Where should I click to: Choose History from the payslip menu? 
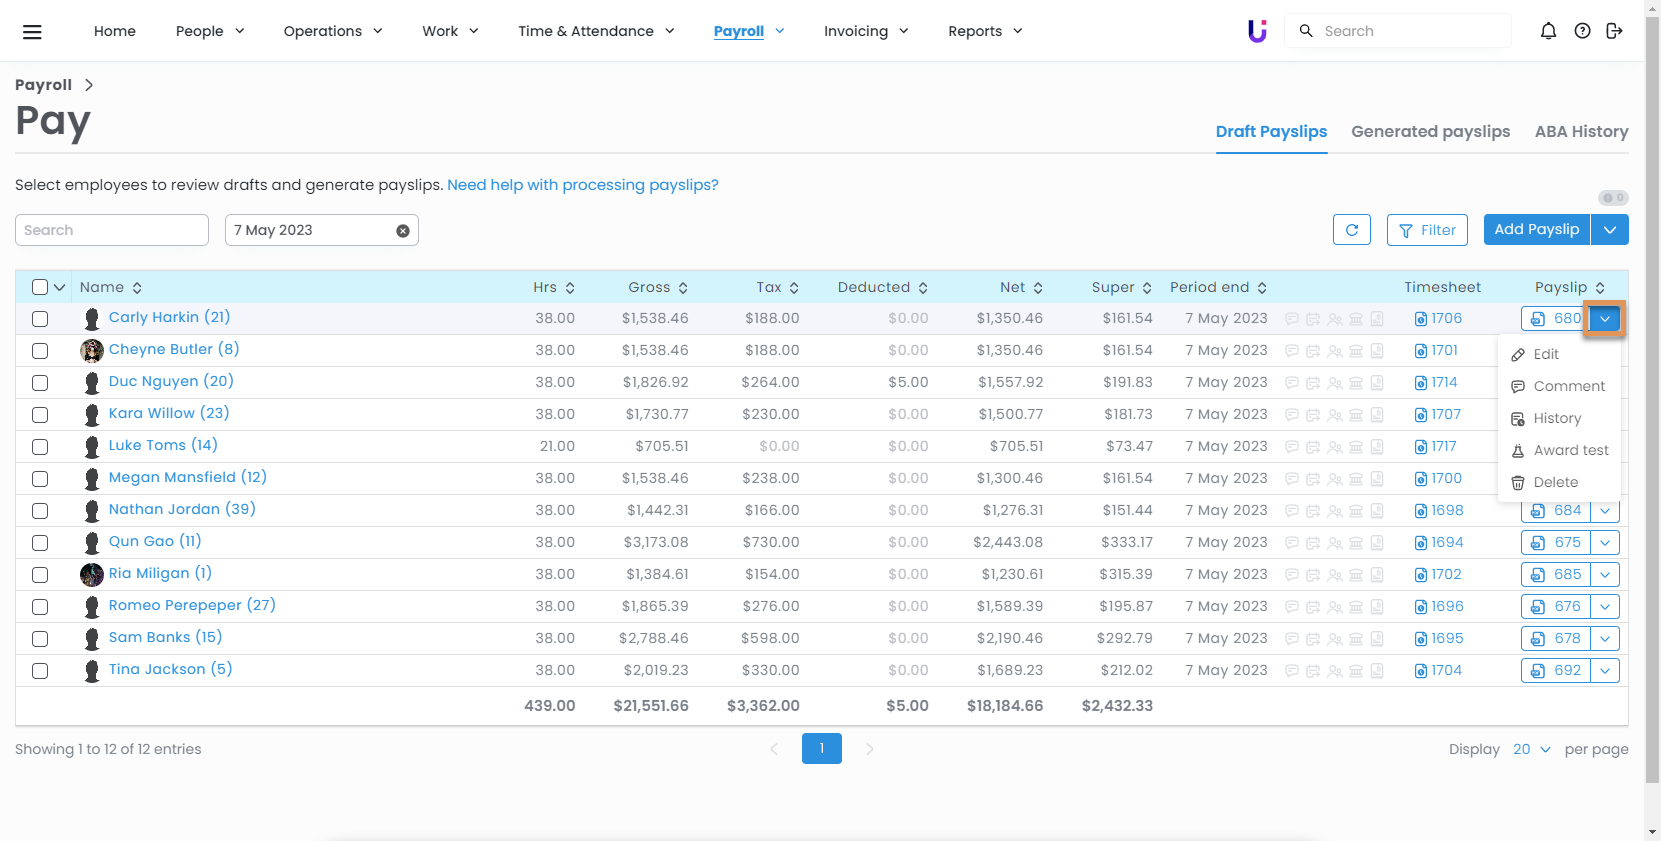pos(1557,418)
